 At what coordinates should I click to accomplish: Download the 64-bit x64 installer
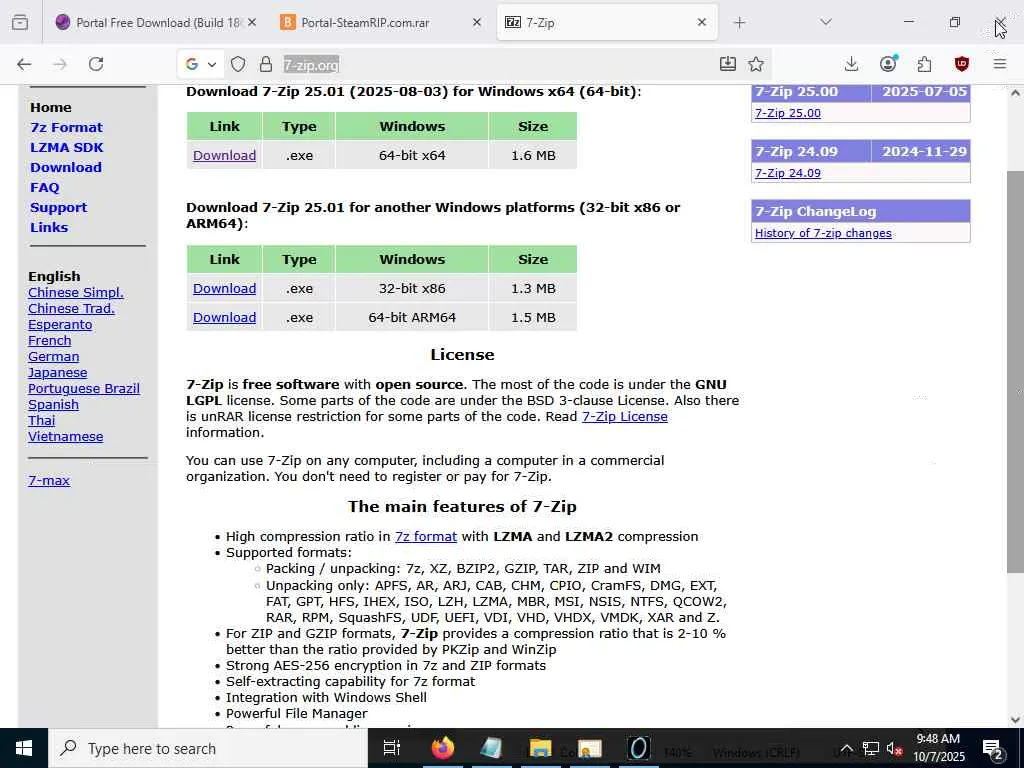tap(224, 155)
